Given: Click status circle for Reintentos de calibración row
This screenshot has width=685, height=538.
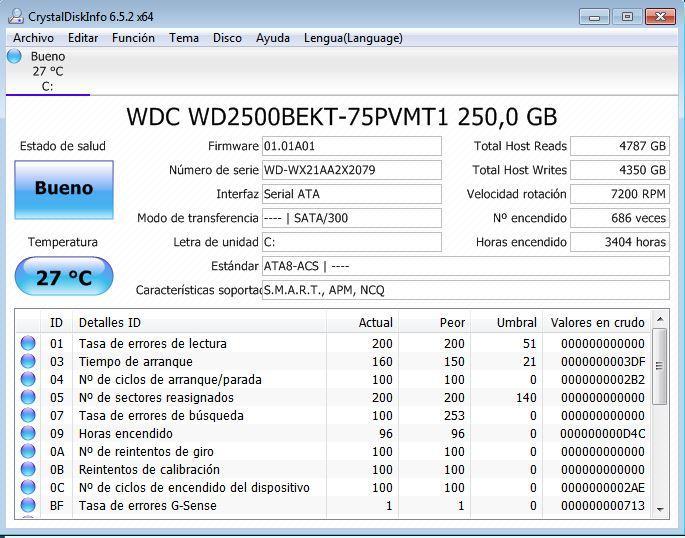Looking at the screenshot, I should click(28, 469).
